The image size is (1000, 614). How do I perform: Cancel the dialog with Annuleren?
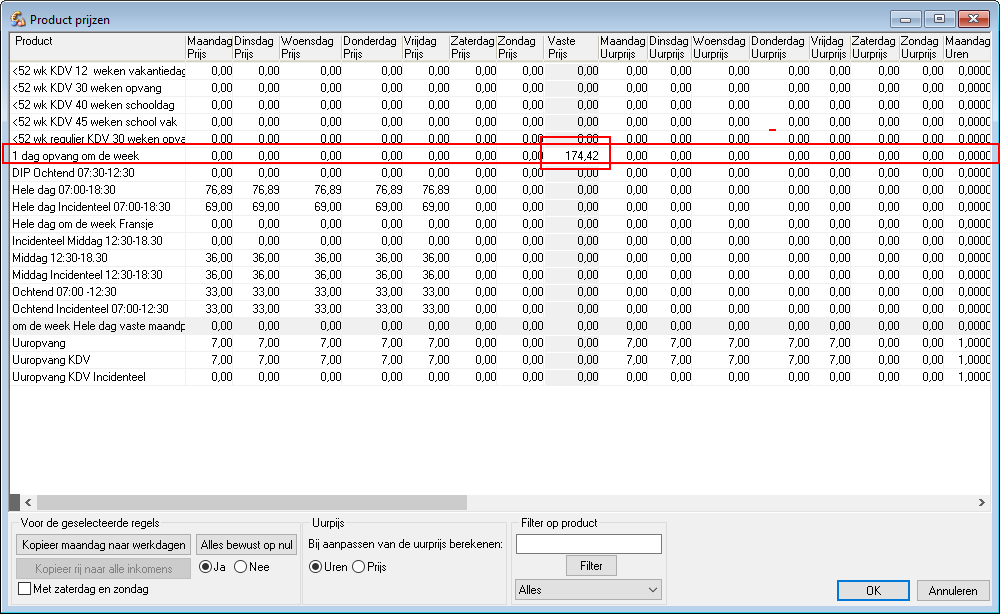tap(952, 590)
